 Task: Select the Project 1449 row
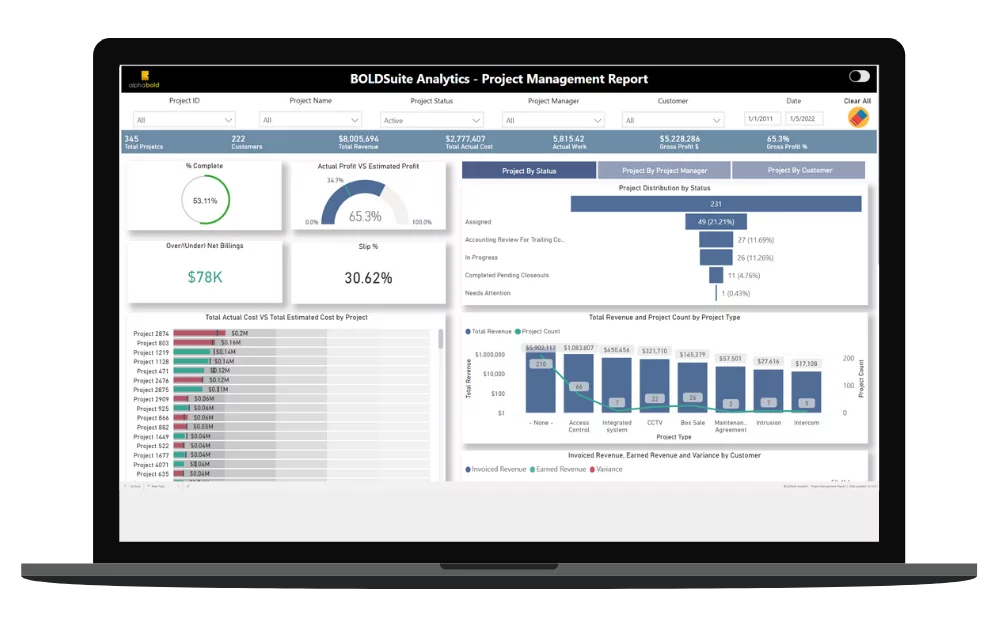281,436
